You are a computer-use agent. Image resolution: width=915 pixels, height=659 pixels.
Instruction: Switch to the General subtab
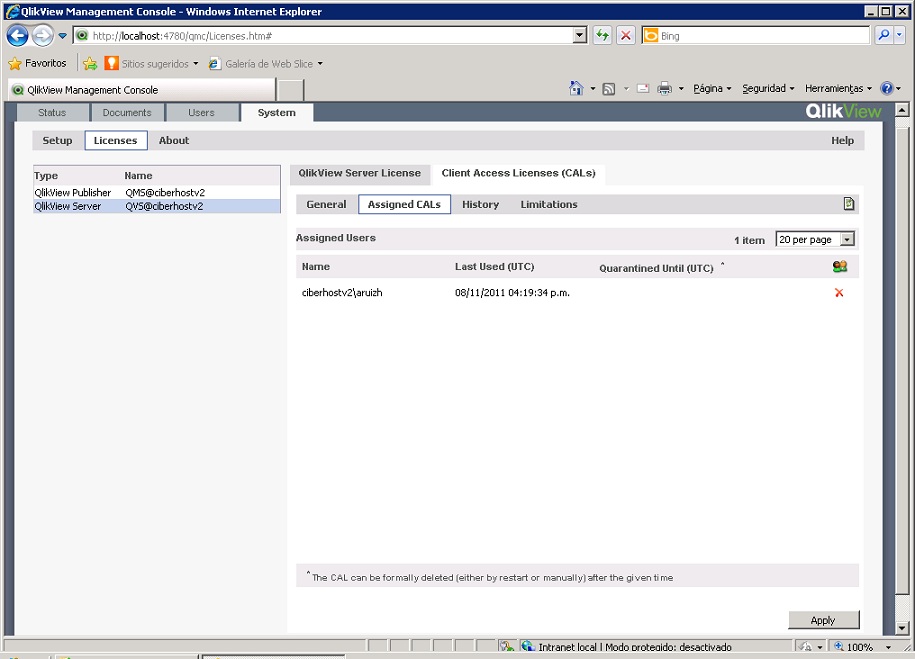pos(326,204)
